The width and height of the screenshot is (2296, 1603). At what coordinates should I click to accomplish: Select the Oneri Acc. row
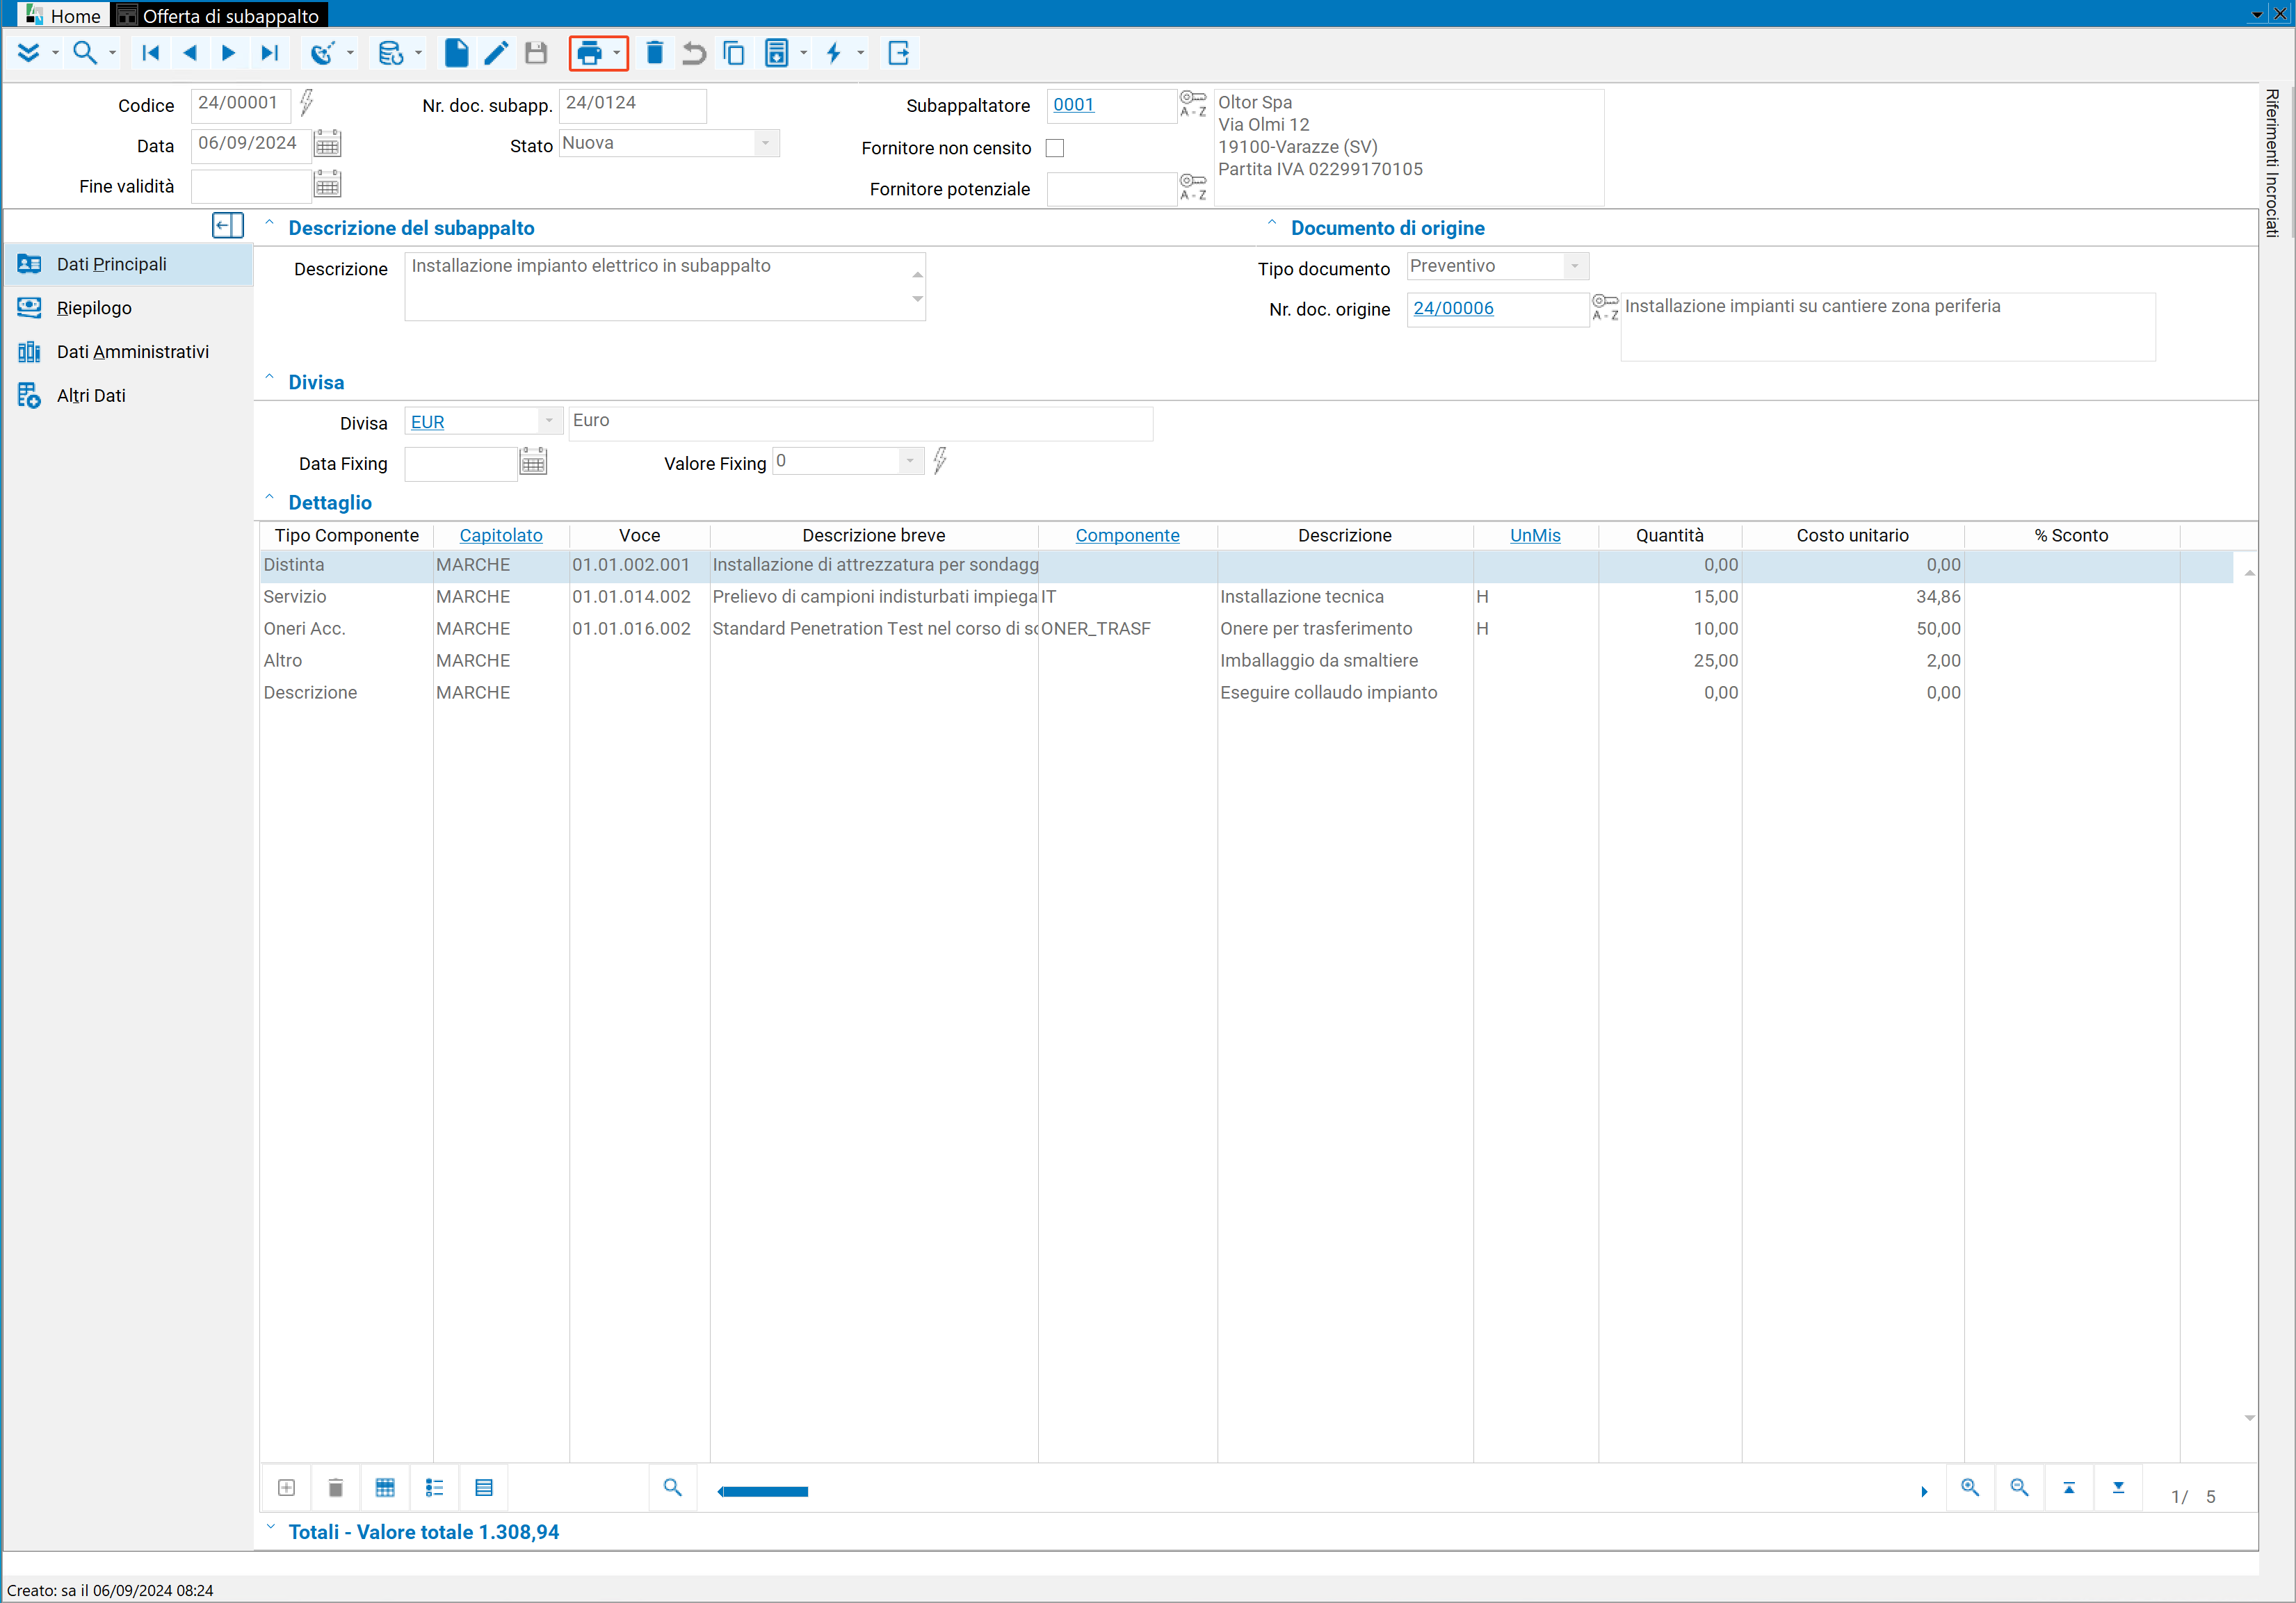click(1245, 629)
